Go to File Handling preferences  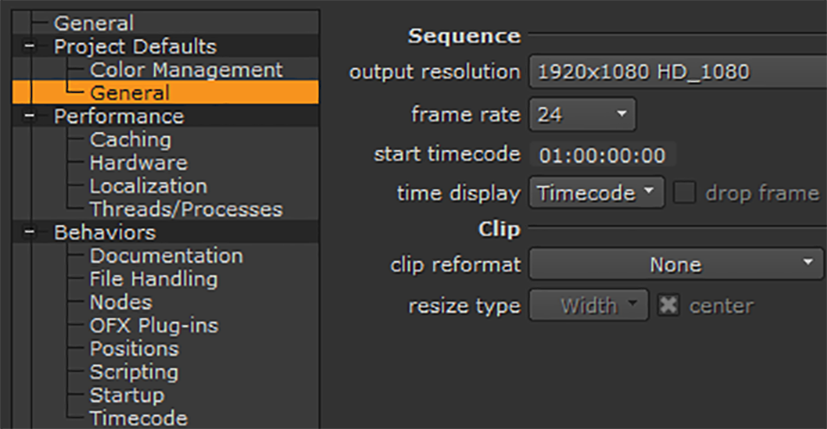point(153,279)
